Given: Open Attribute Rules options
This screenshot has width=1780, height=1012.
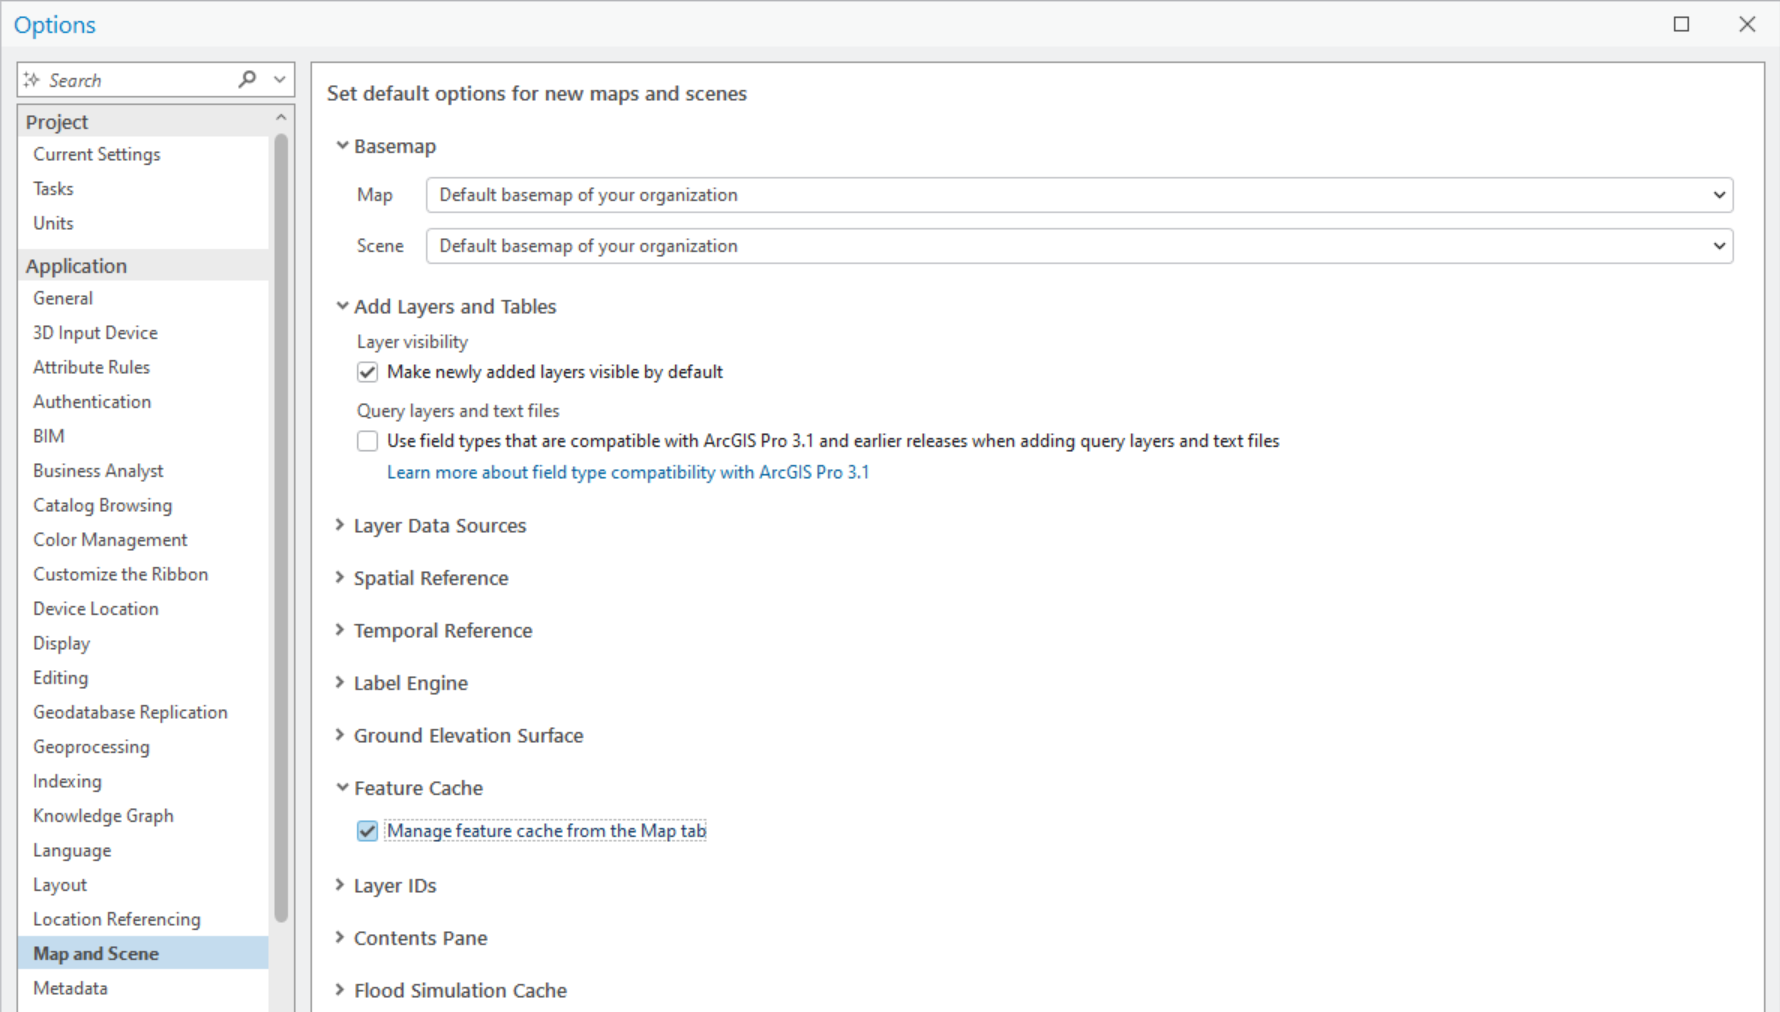Looking at the screenshot, I should pyautogui.click(x=91, y=367).
